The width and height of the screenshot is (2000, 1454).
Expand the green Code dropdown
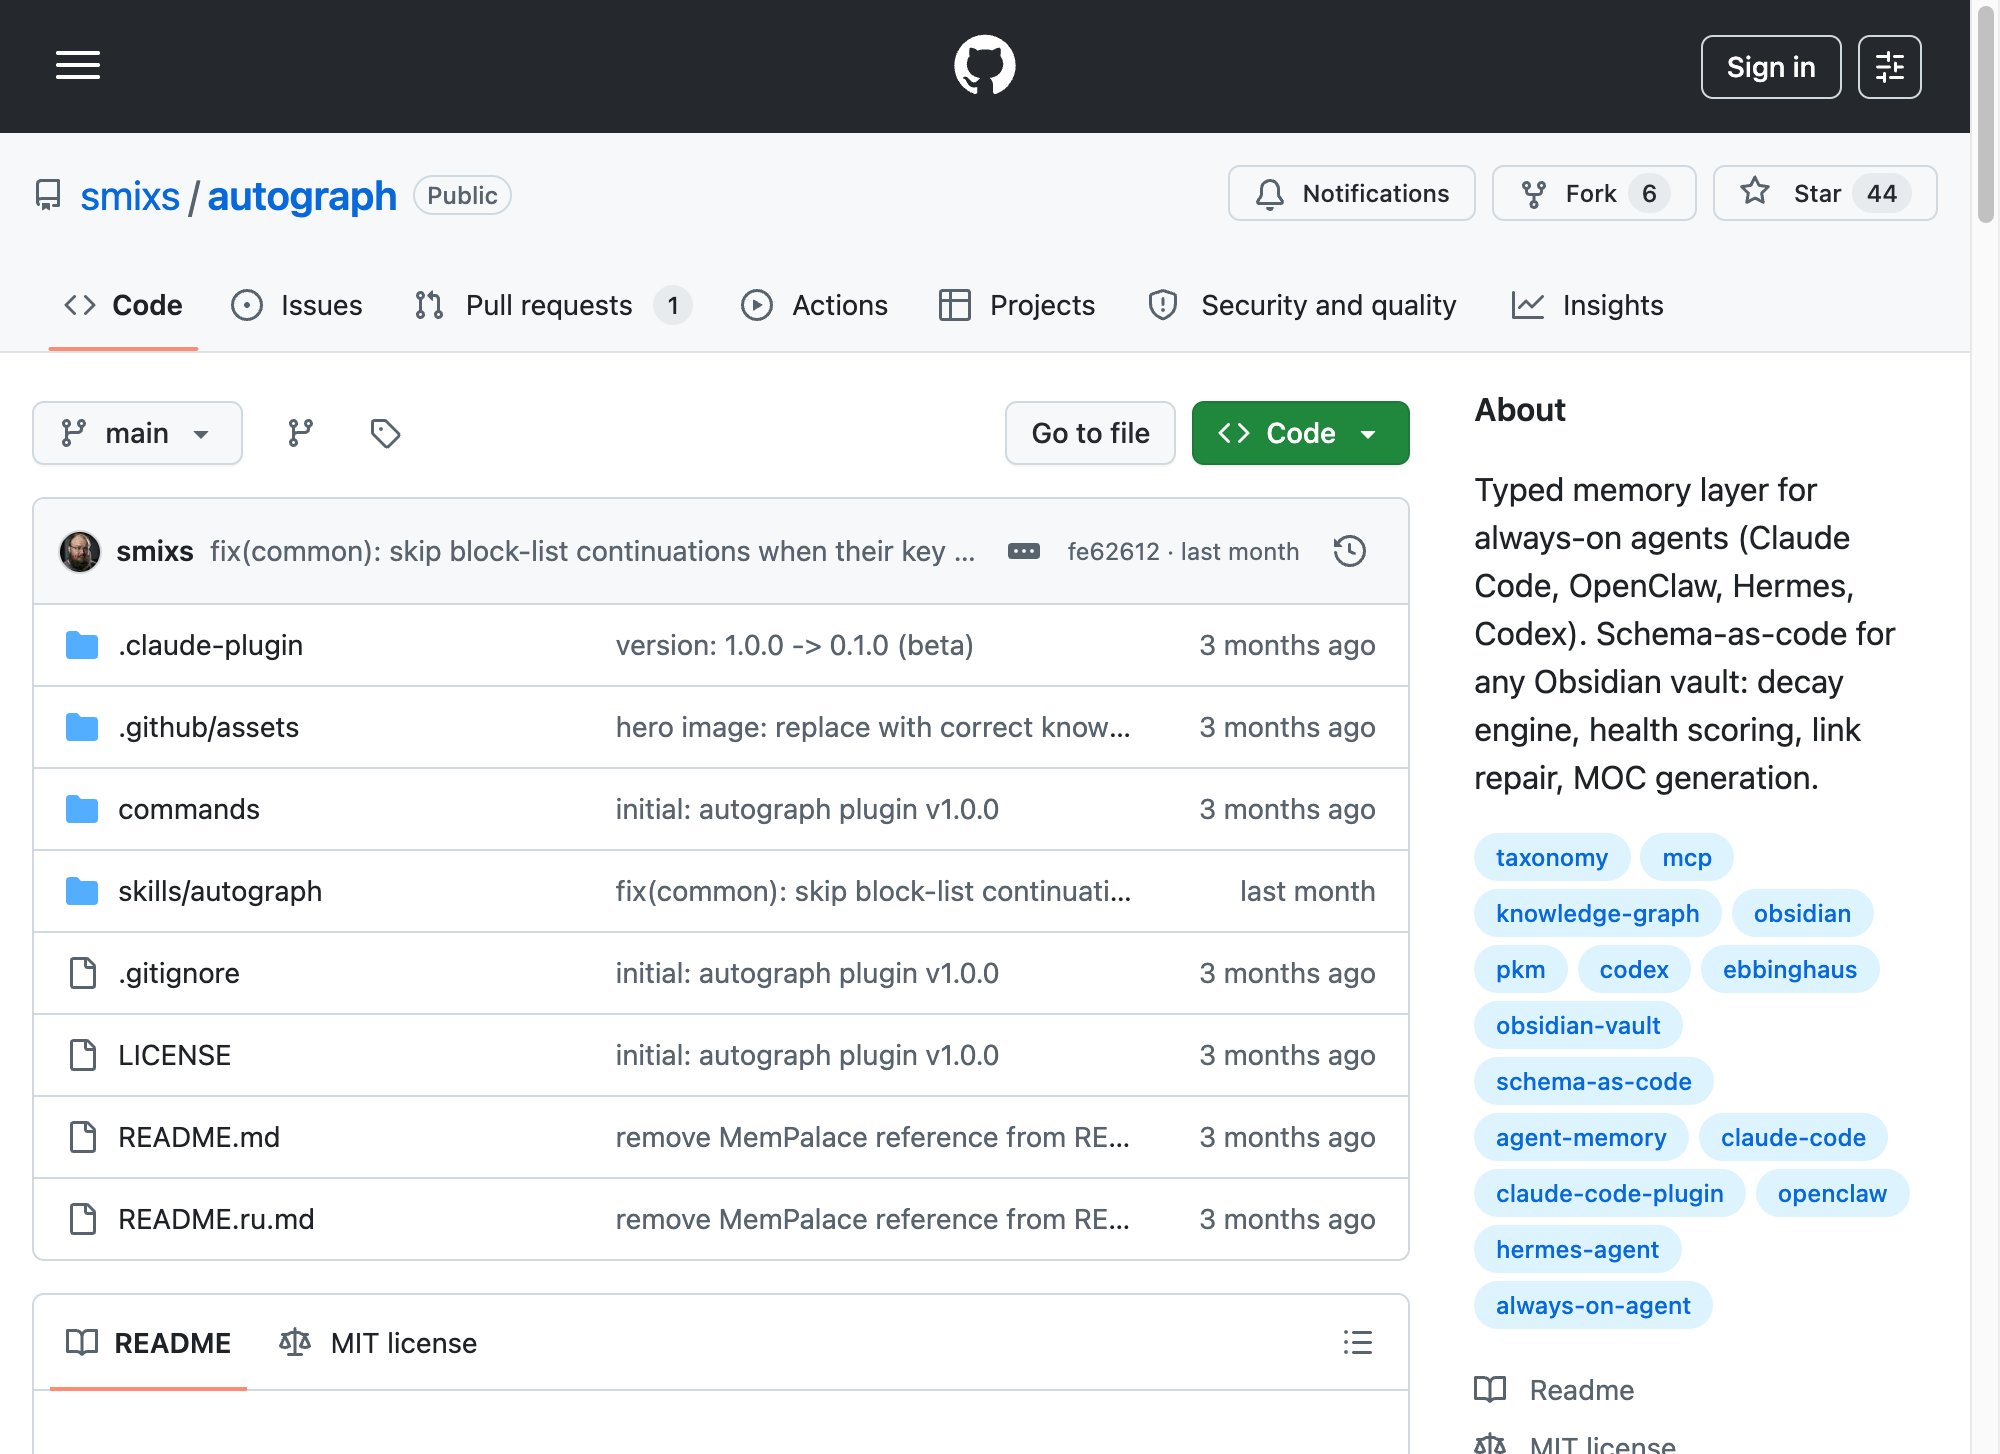click(x=1300, y=433)
